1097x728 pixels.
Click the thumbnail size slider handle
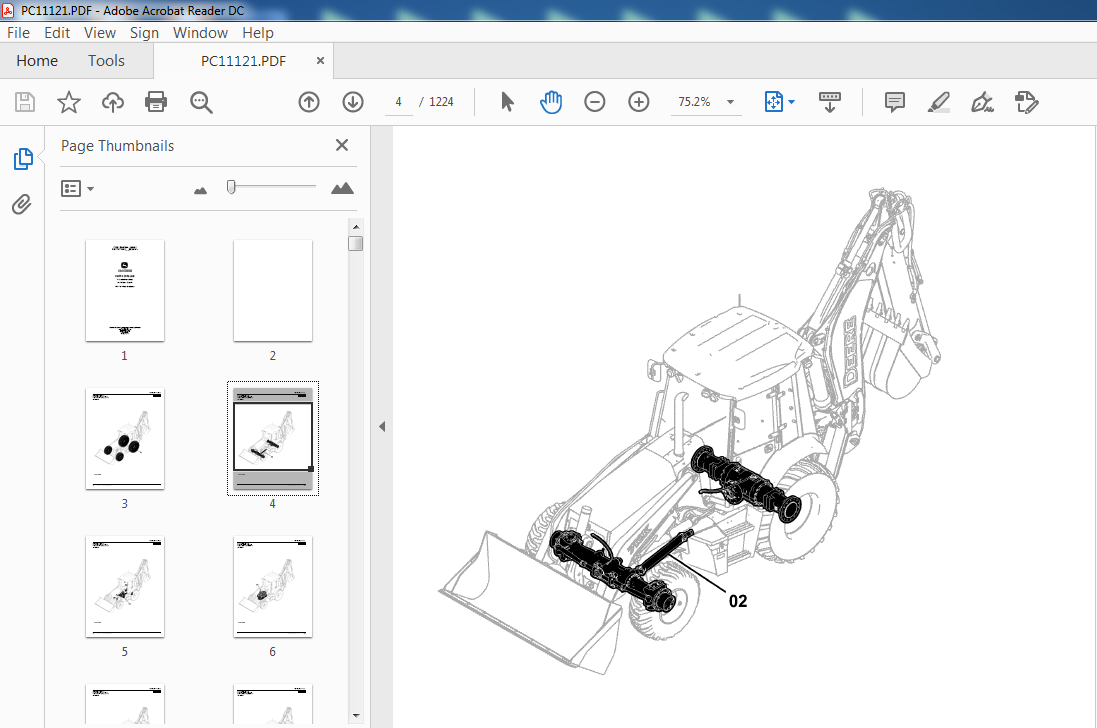[231, 187]
